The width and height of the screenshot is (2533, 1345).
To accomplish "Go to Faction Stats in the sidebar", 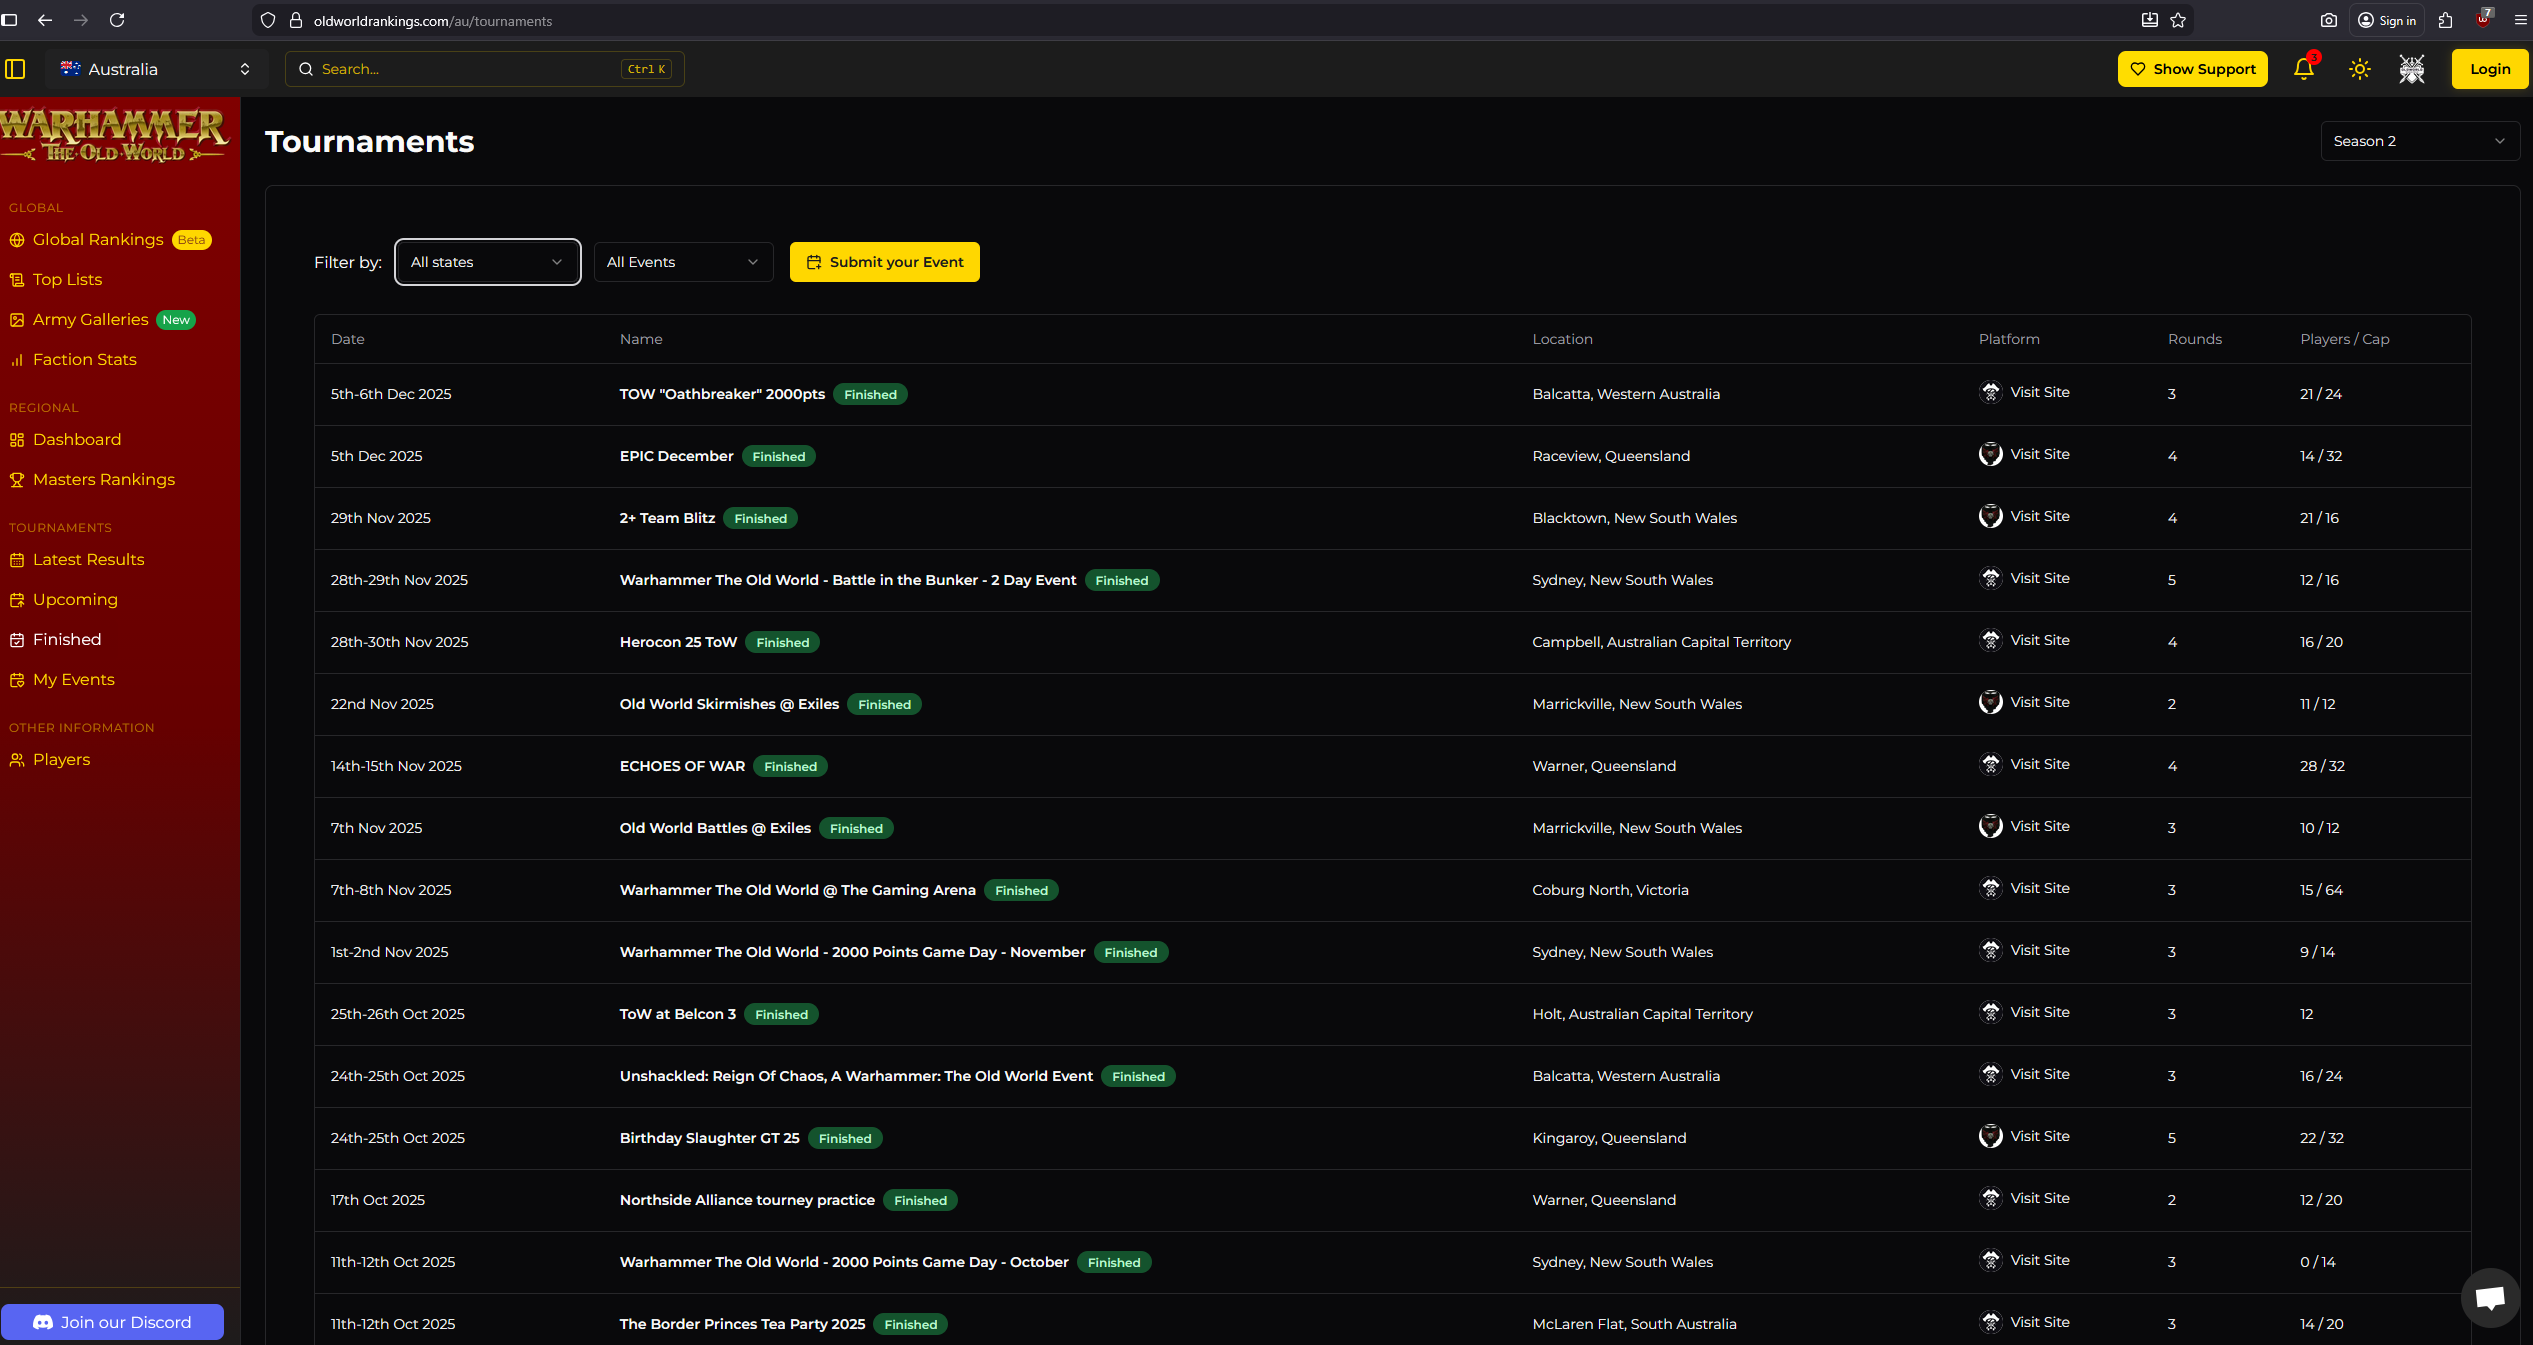I will pyautogui.click(x=84, y=359).
